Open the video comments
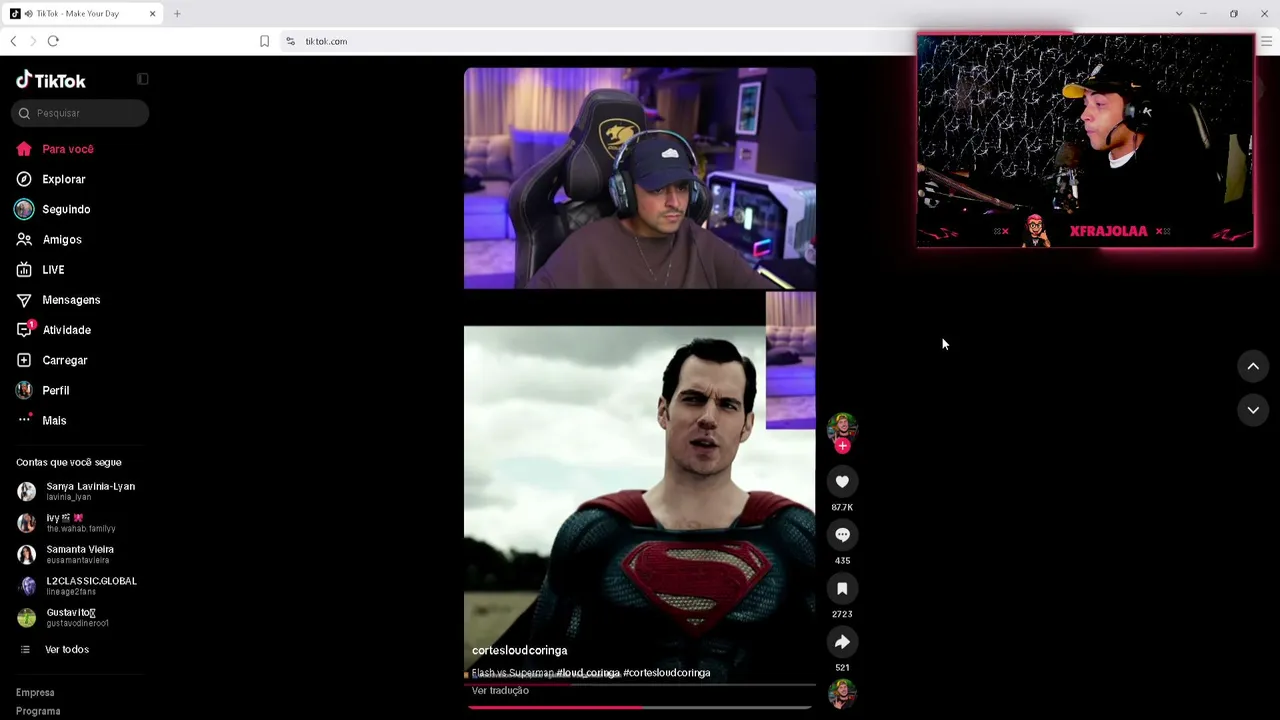 842,535
